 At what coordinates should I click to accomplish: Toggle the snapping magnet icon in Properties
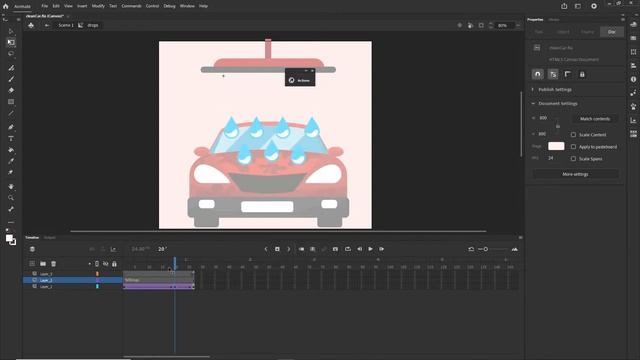pos(538,74)
